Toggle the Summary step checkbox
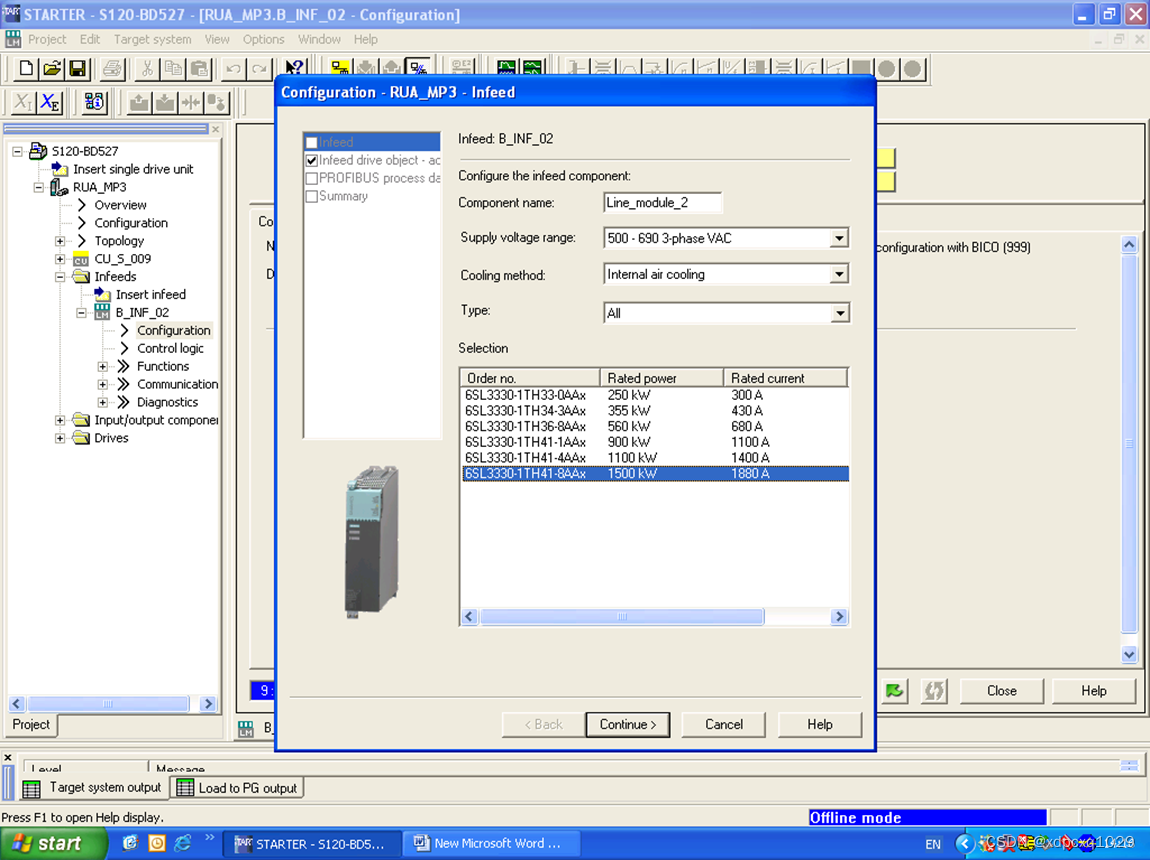 312,196
